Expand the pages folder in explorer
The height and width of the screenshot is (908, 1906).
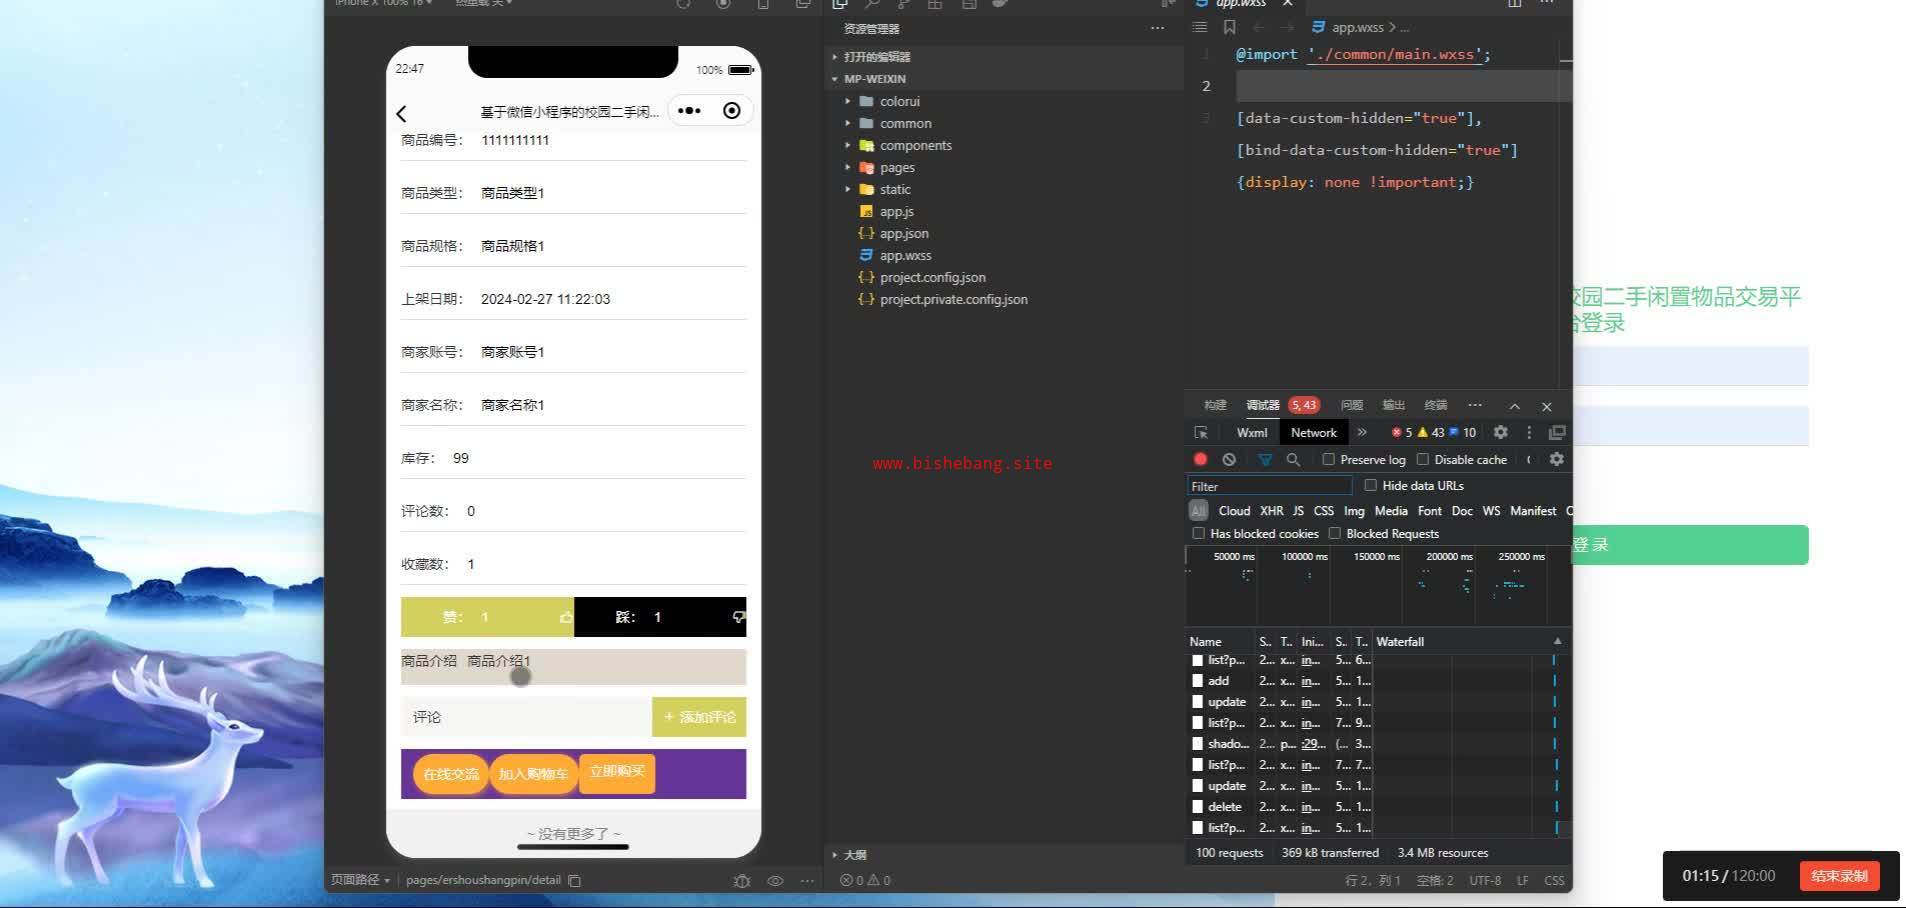click(896, 168)
